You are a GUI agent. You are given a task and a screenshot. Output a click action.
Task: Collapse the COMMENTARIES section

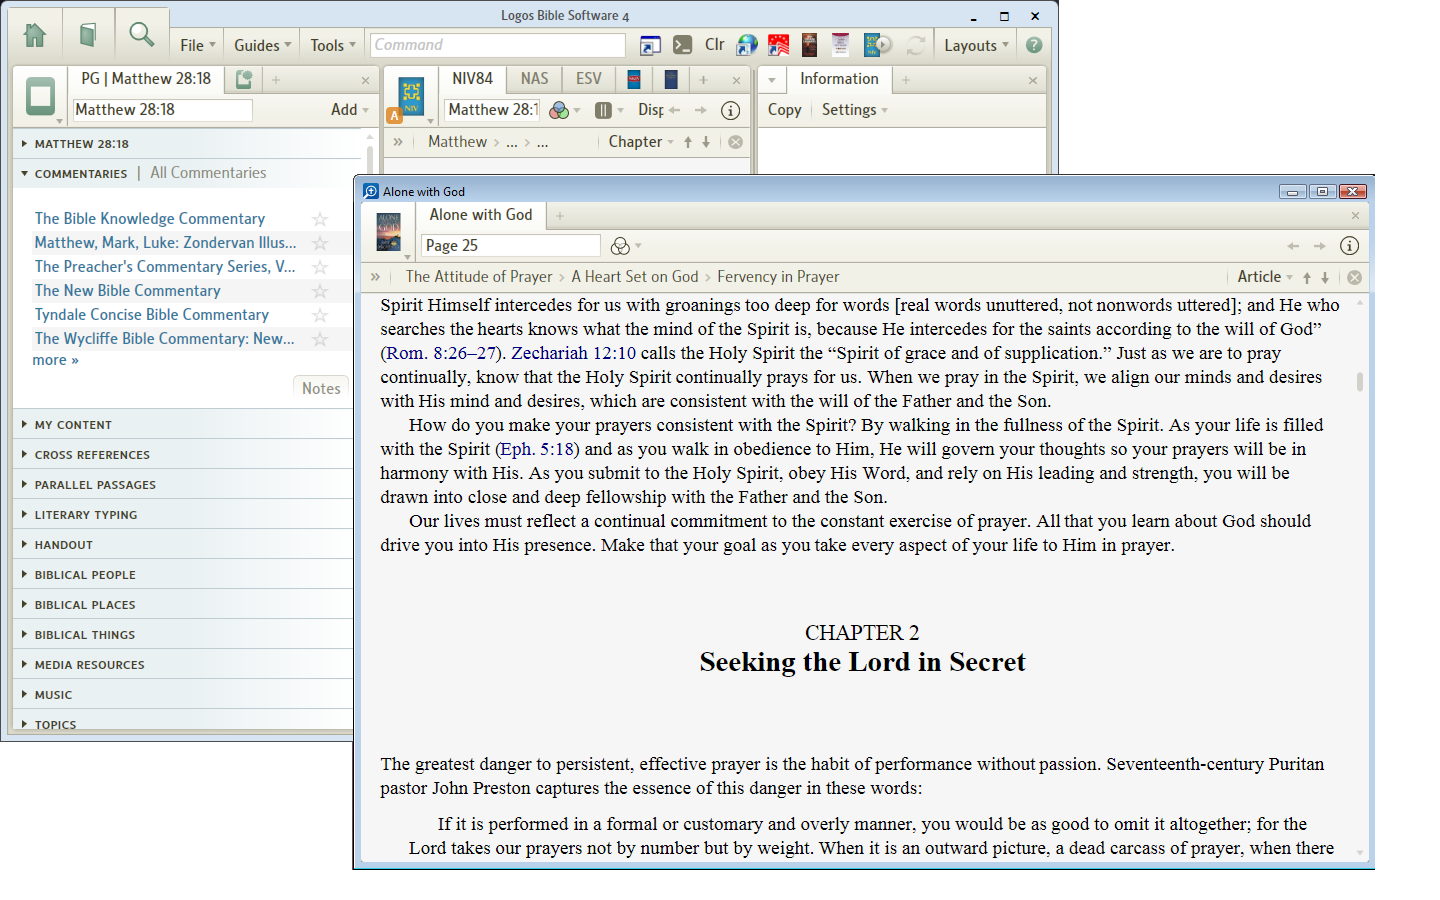[75, 174]
